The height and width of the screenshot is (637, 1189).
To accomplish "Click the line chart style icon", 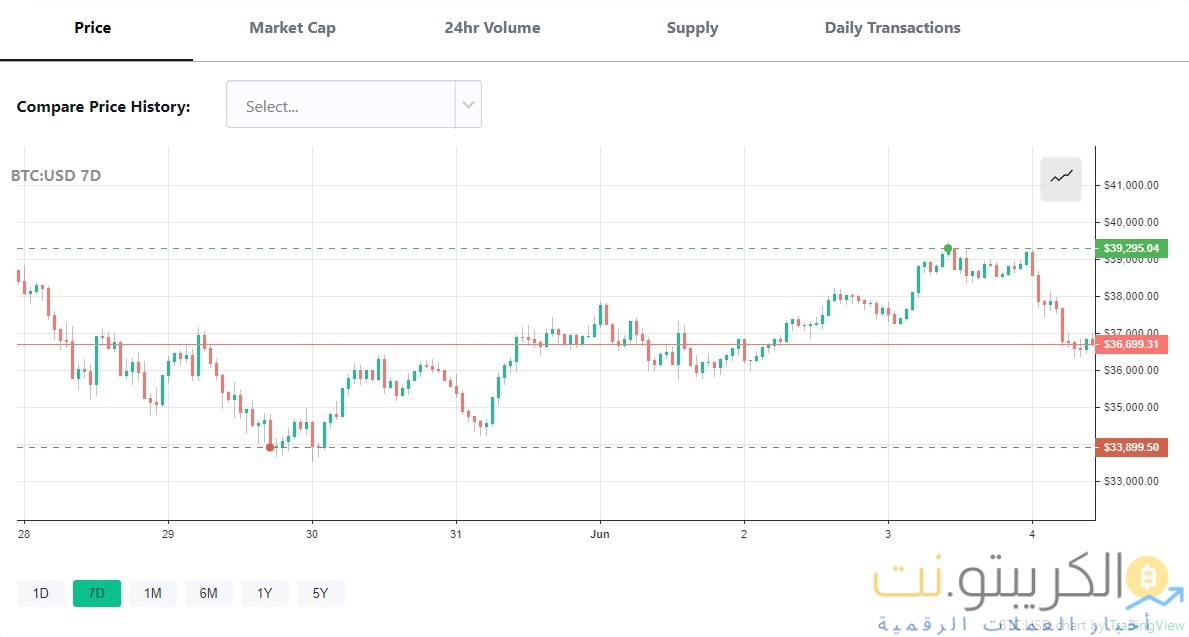I will point(1060,179).
